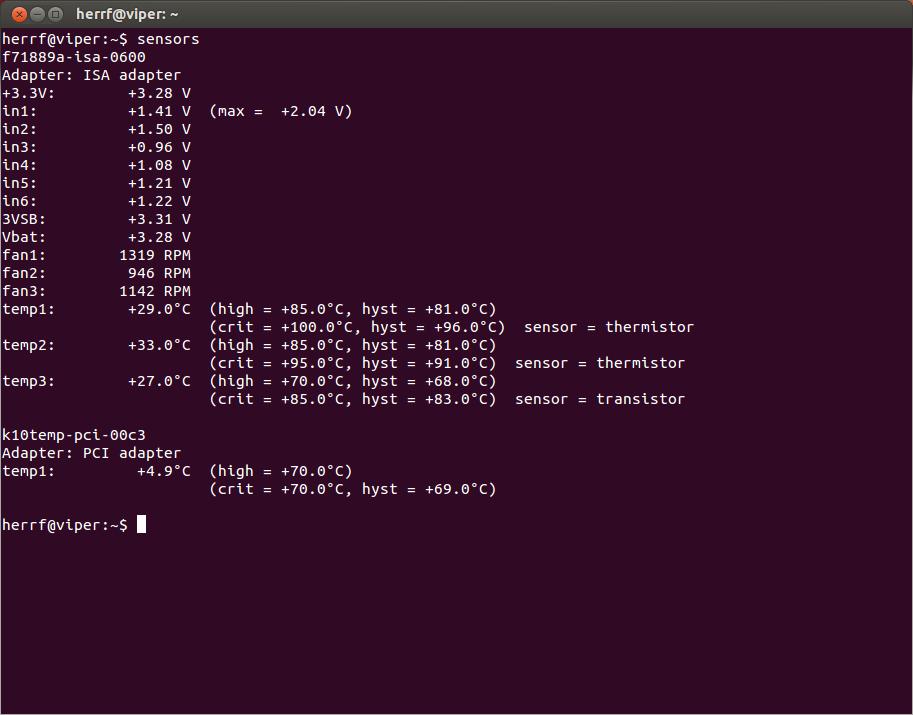This screenshot has width=913, height=715.
Task: Click the window title herrf@viper: ~
Action: point(128,14)
